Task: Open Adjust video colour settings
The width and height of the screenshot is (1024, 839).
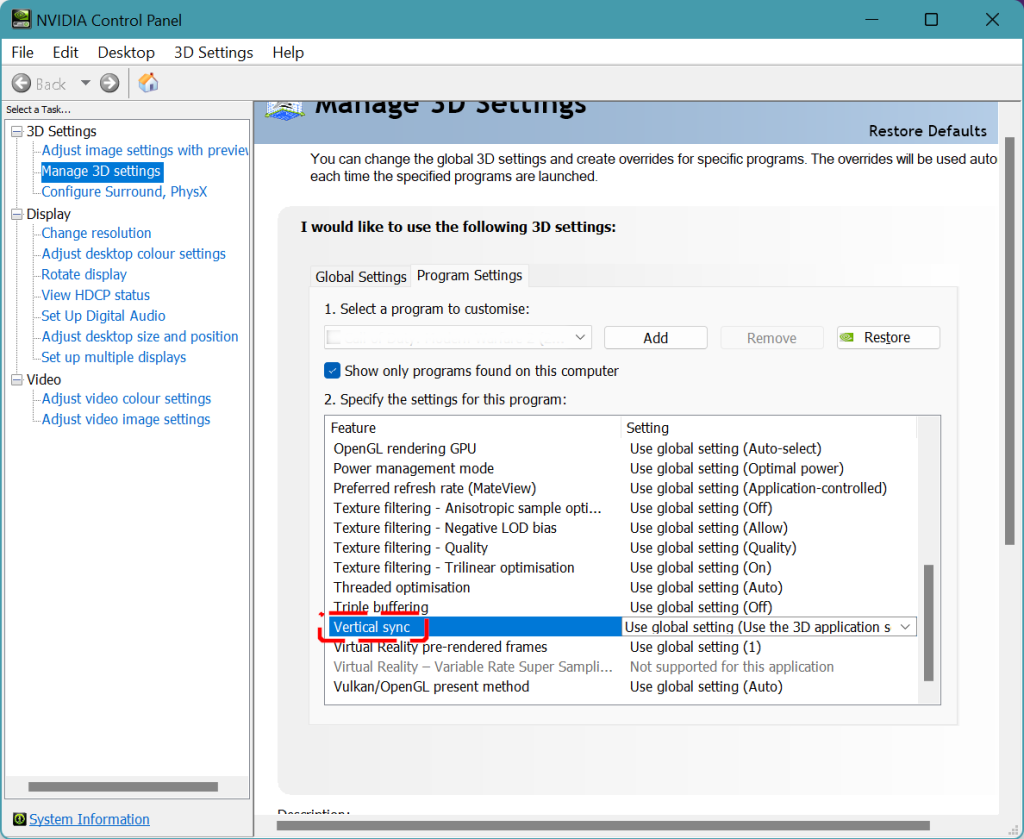Action: click(126, 398)
